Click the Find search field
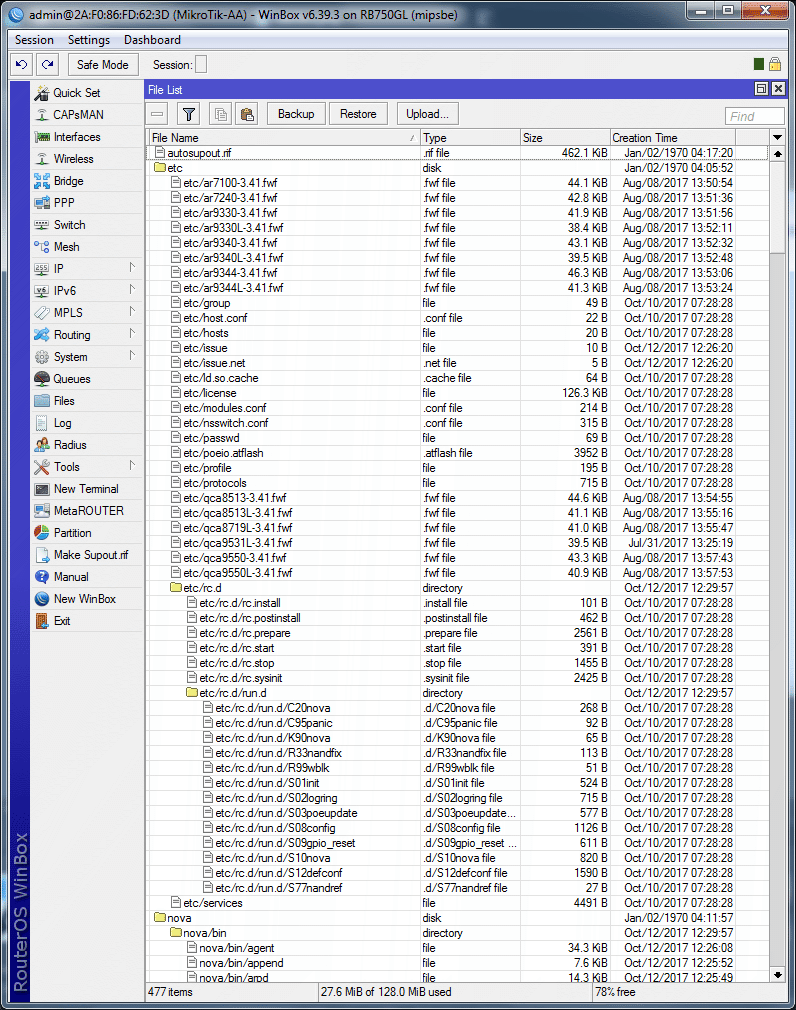The width and height of the screenshot is (796, 1010). [x=754, y=116]
